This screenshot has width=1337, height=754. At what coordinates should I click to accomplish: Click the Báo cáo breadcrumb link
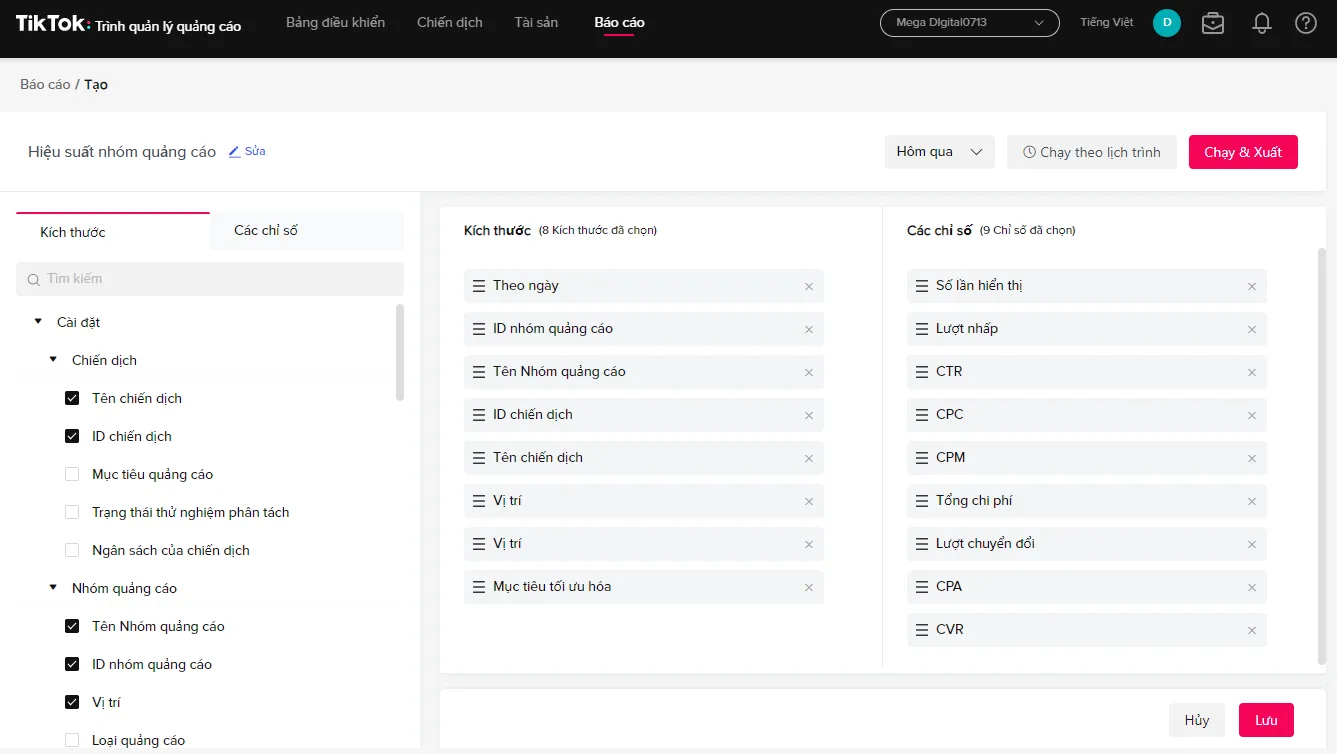(45, 85)
